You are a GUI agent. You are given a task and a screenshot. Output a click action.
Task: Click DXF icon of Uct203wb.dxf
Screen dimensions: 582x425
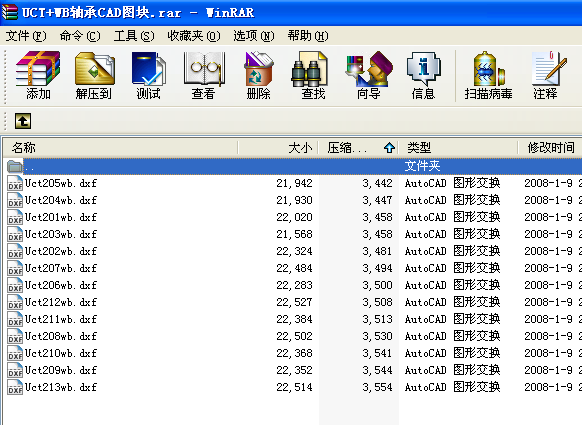[15, 234]
